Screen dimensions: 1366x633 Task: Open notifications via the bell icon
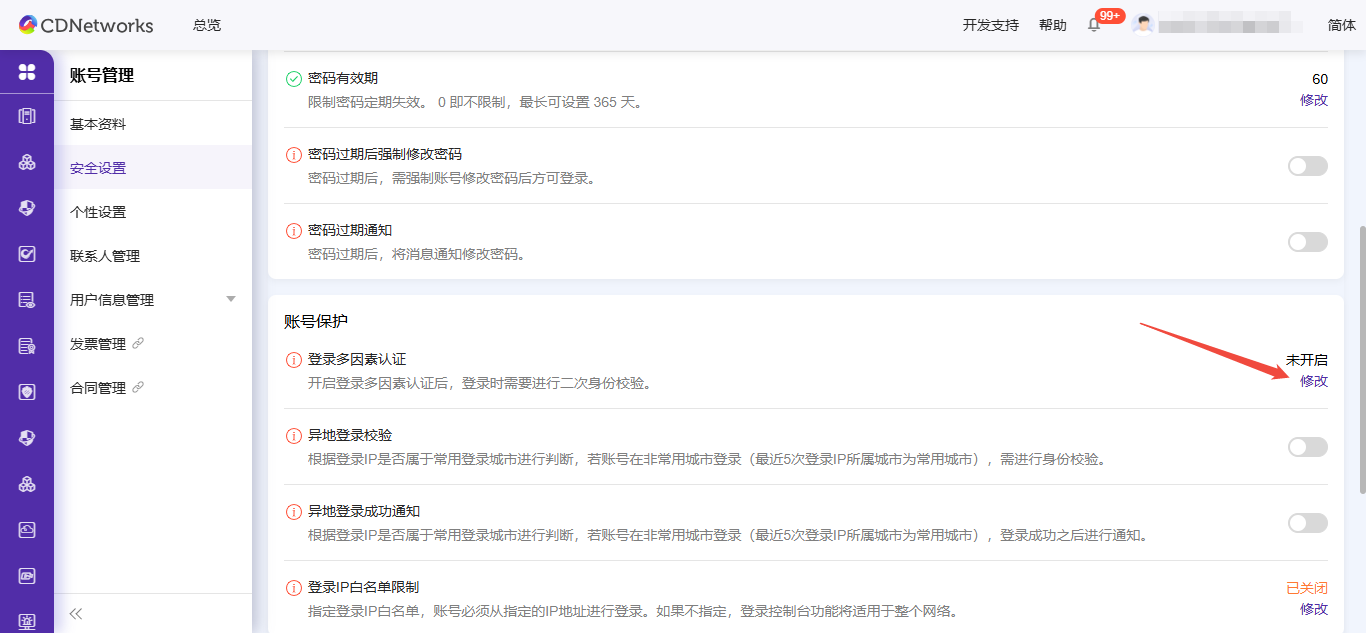[1093, 24]
